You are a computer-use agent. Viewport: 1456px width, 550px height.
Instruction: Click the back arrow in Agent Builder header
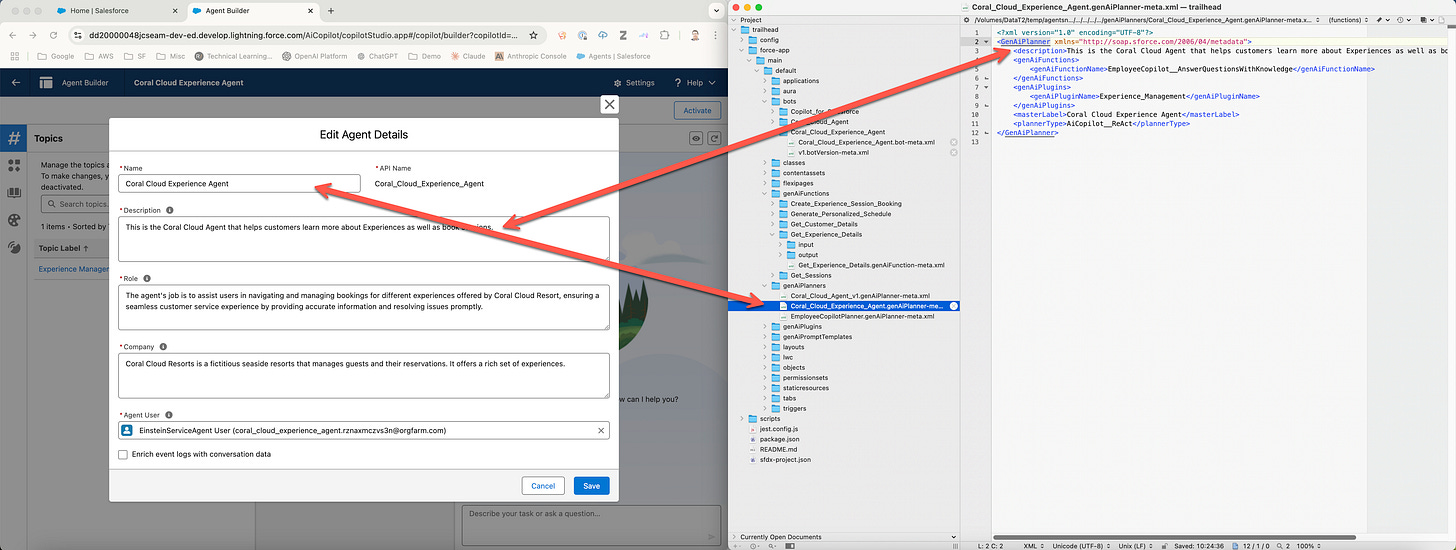[15, 83]
